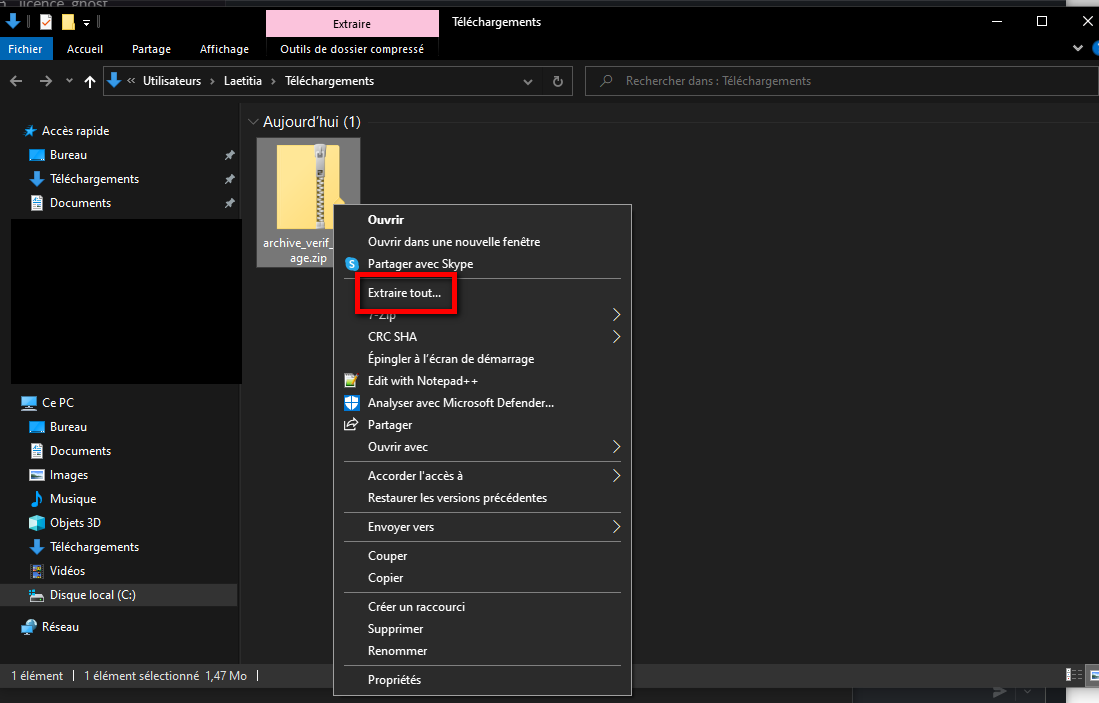Open Musique folder in sidebar
The image size is (1099, 703).
point(73,499)
